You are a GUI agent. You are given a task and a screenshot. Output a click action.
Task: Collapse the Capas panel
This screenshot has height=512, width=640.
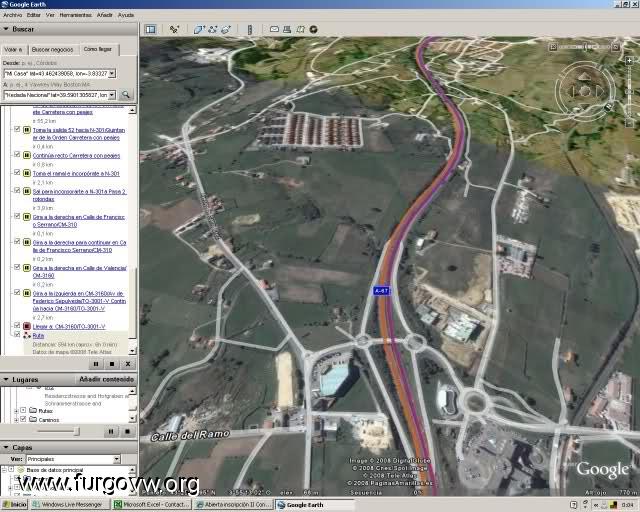tap(6, 447)
